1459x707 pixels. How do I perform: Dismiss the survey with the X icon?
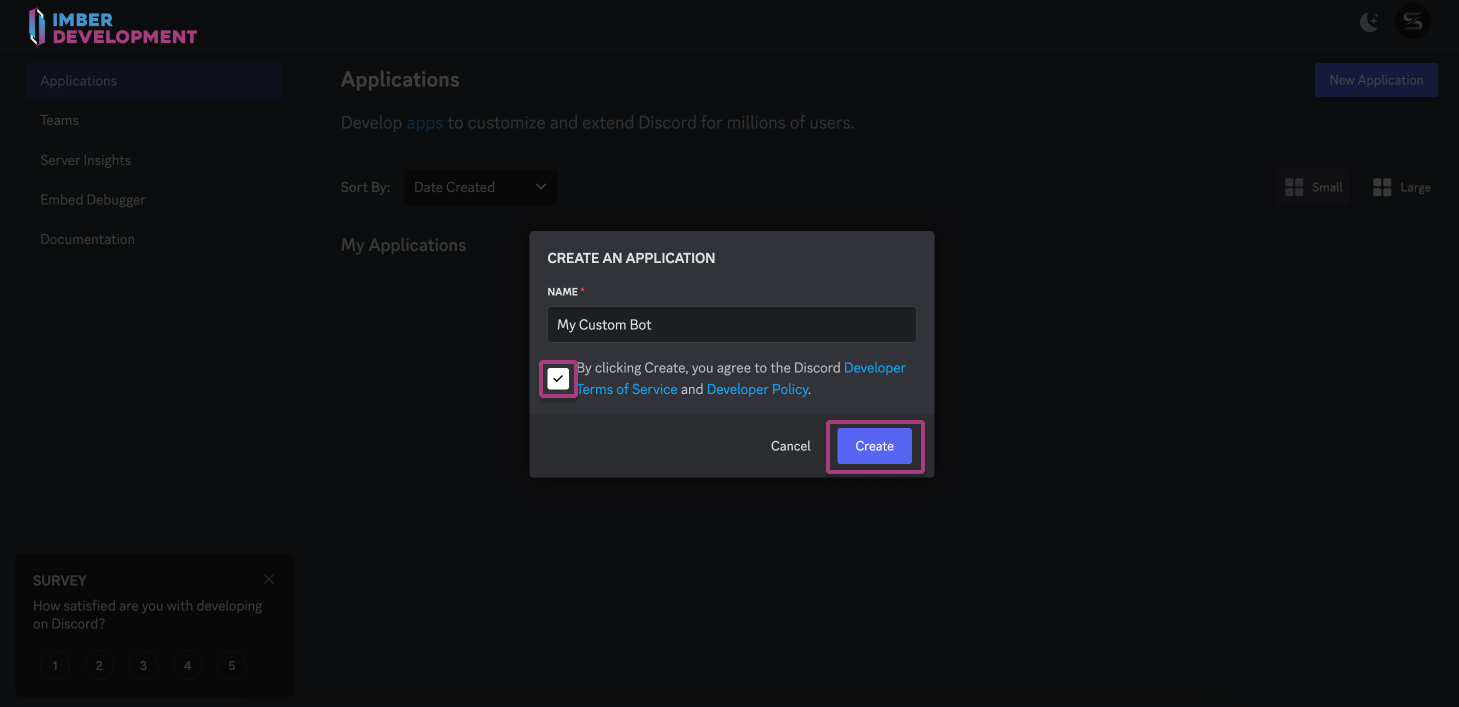coord(269,579)
